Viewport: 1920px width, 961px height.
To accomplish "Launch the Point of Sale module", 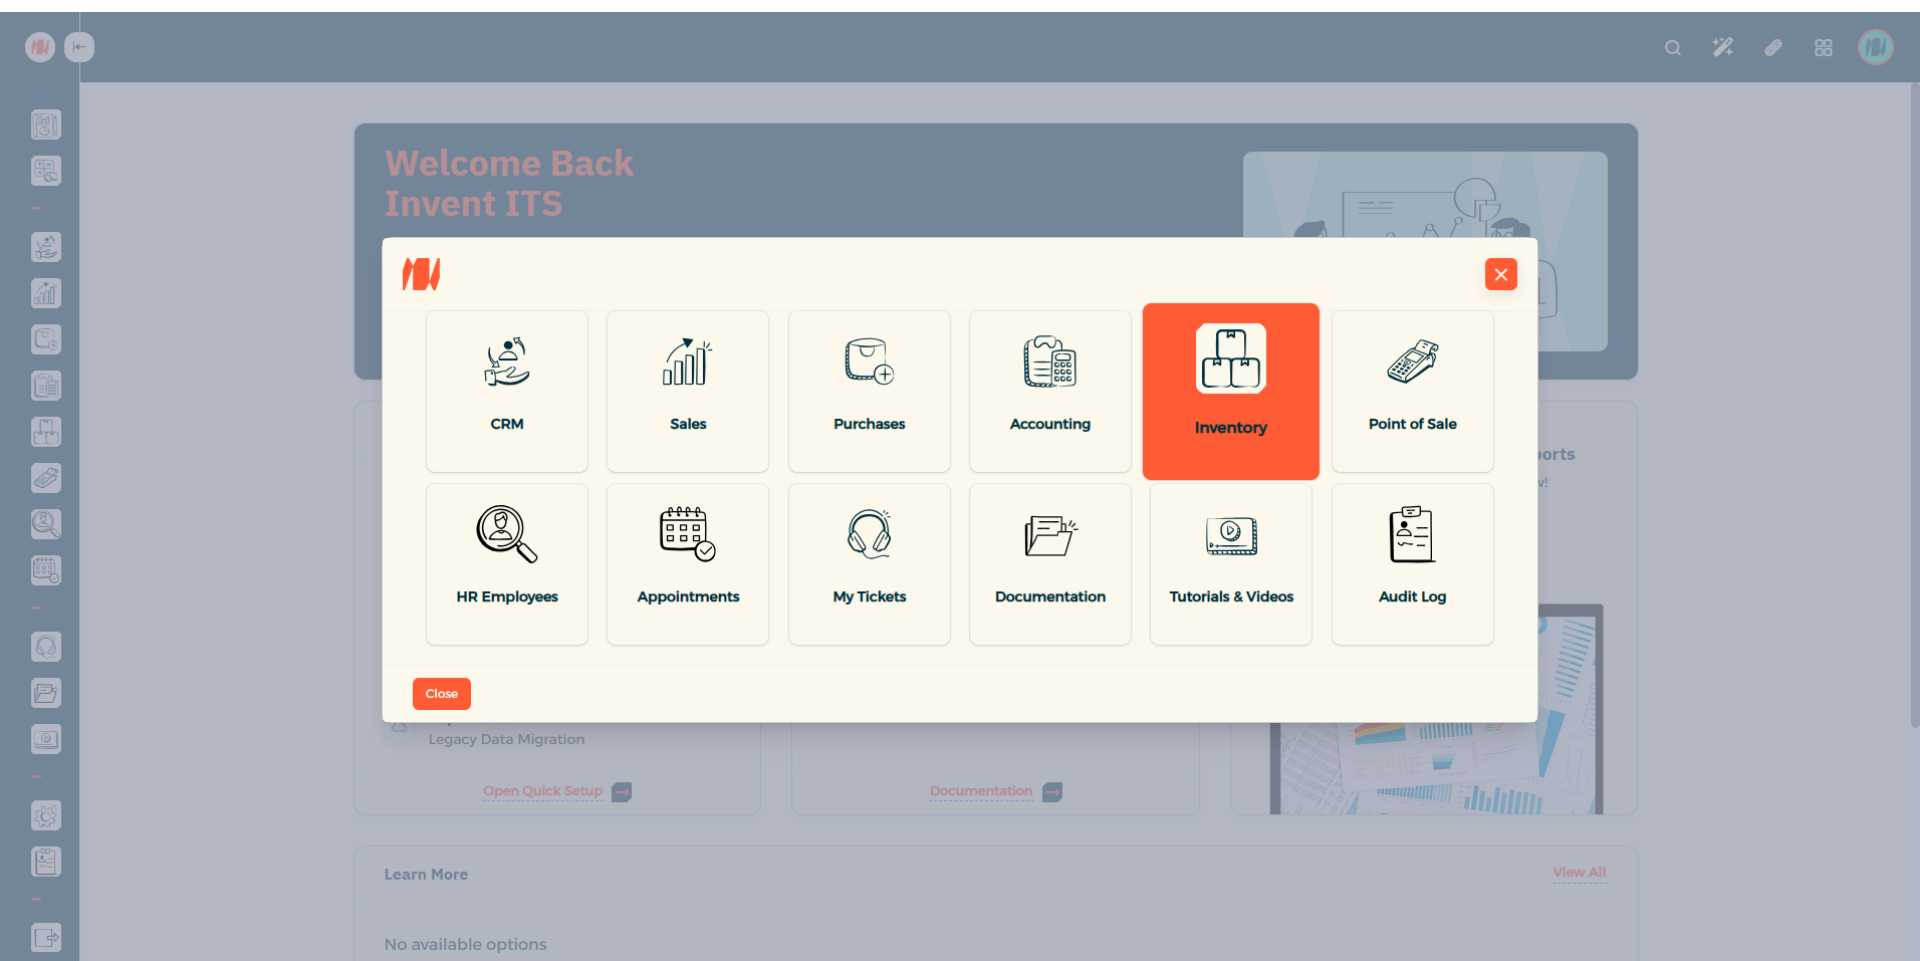I will coord(1412,391).
